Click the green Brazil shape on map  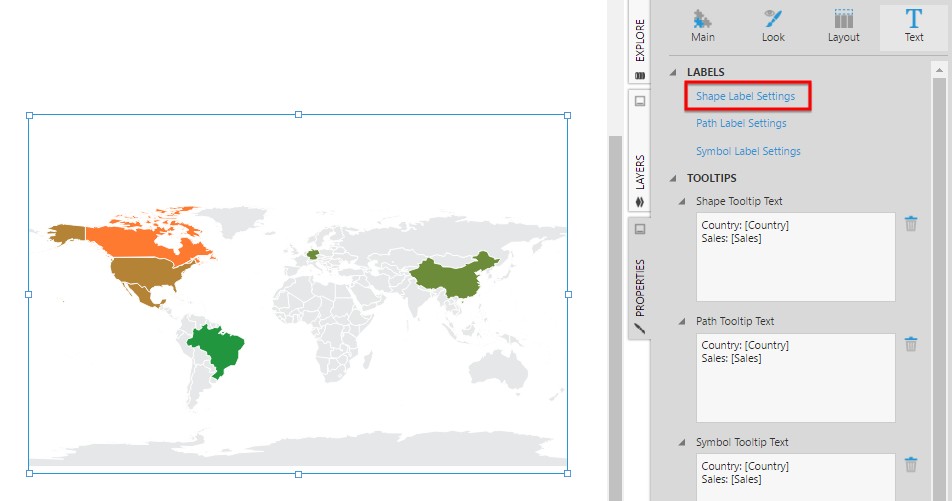(219, 347)
